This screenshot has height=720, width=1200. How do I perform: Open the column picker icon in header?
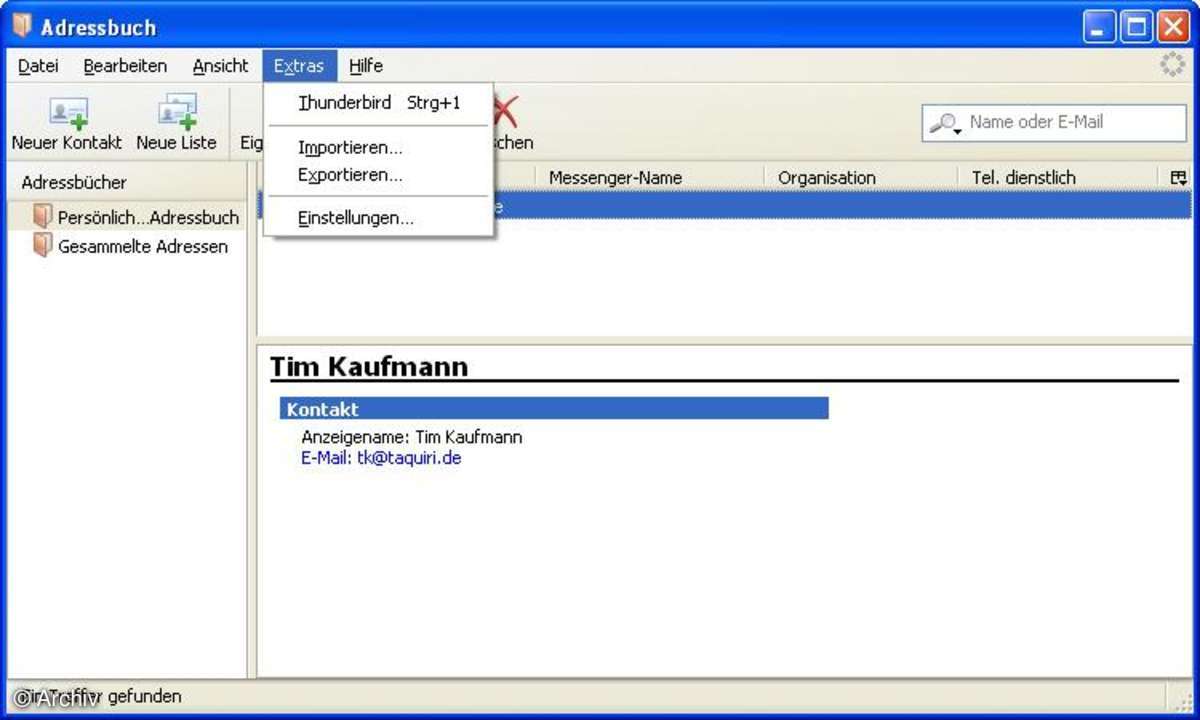click(1179, 177)
